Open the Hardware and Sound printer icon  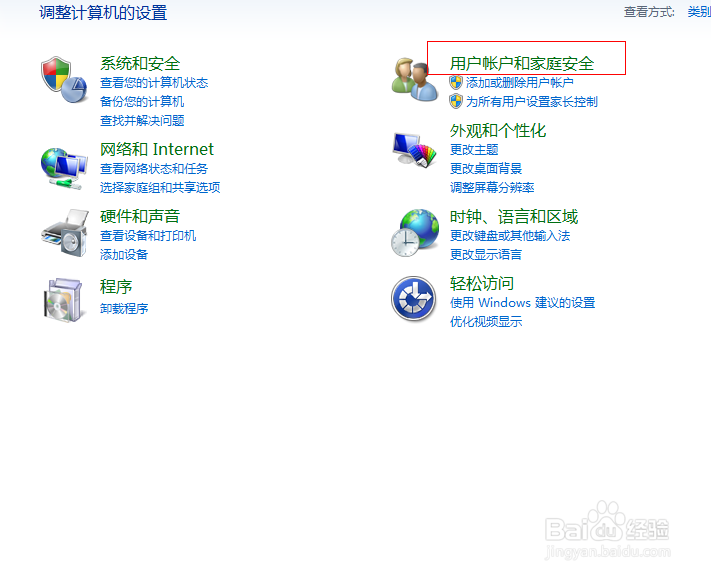pos(64,233)
